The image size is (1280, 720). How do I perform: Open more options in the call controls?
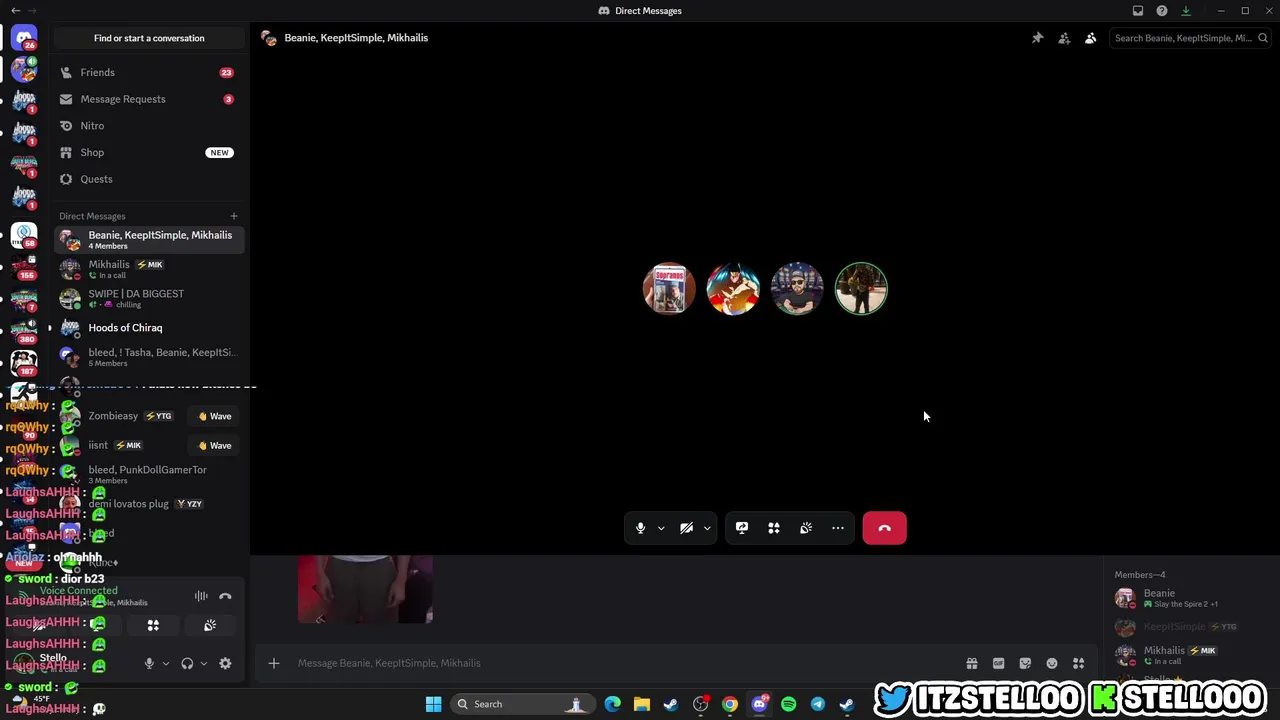pyautogui.click(x=838, y=528)
